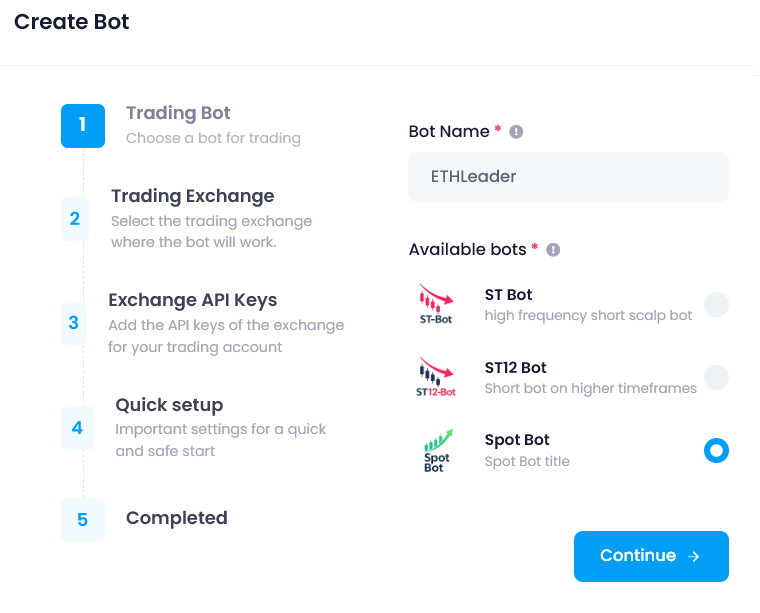
Task: Open the Completed step label
Action: point(176,518)
